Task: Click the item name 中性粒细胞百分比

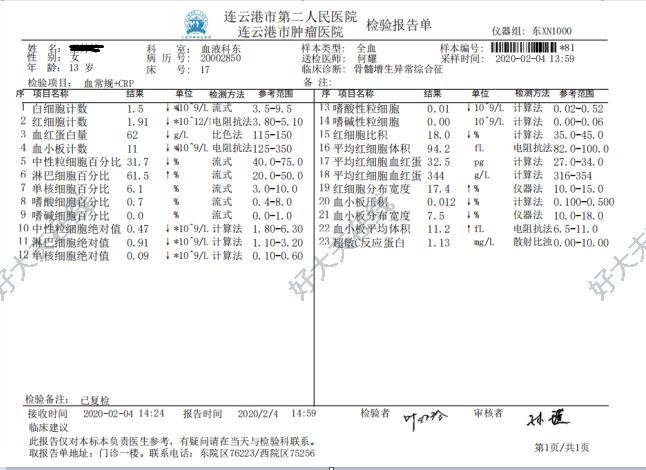Action: click(76, 162)
